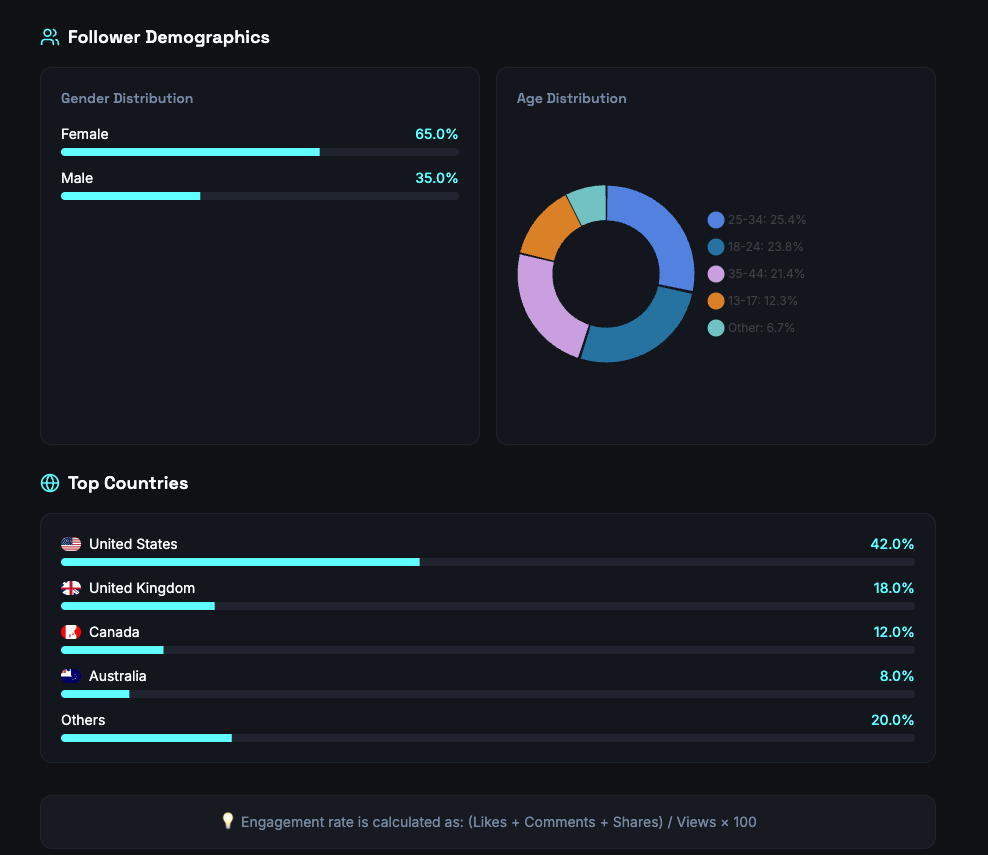
Task: Click the 35-44 legend label
Action: coord(766,273)
